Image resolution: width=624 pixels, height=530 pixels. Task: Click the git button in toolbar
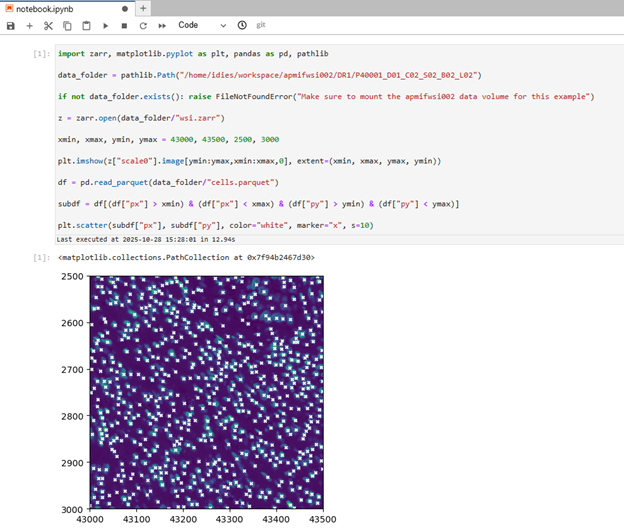[261, 24]
